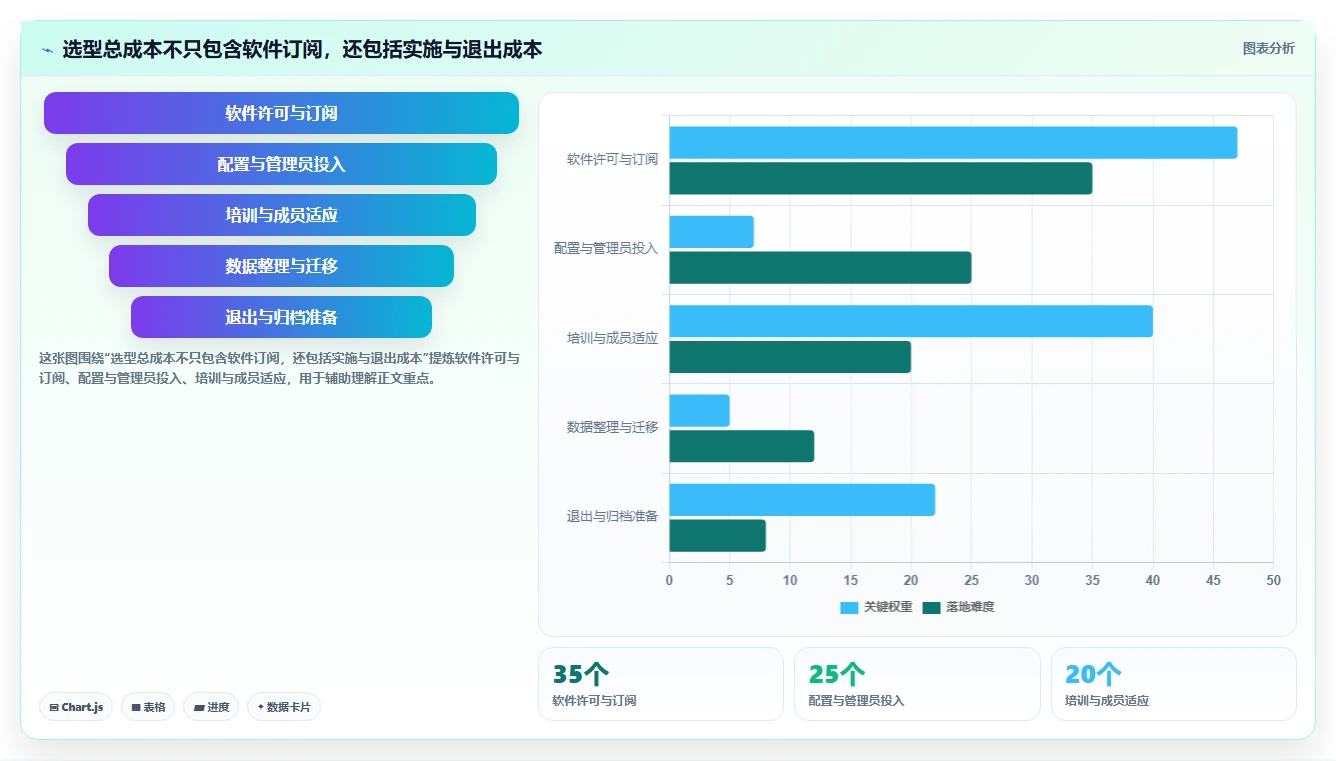
Task: Click the 数据卡片 tag chip
Action: (284, 707)
